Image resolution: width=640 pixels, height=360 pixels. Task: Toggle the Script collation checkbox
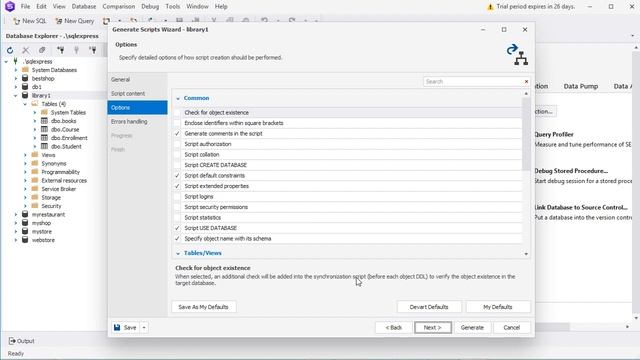click(x=177, y=155)
